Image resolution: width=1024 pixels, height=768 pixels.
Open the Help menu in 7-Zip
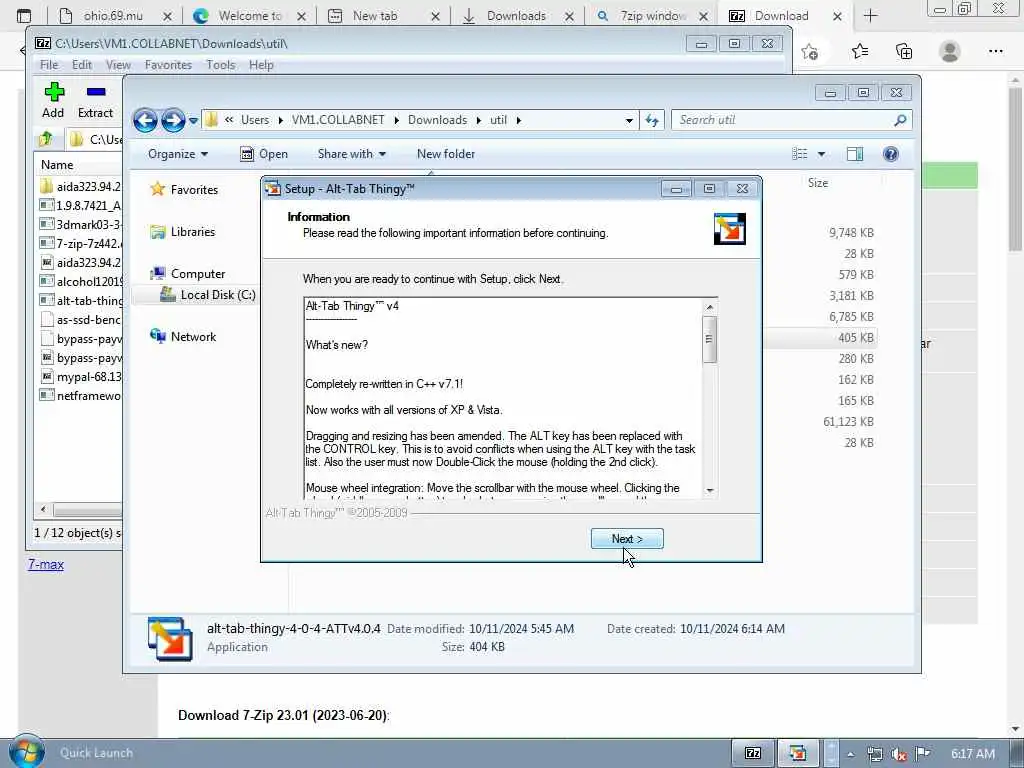coord(261,65)
